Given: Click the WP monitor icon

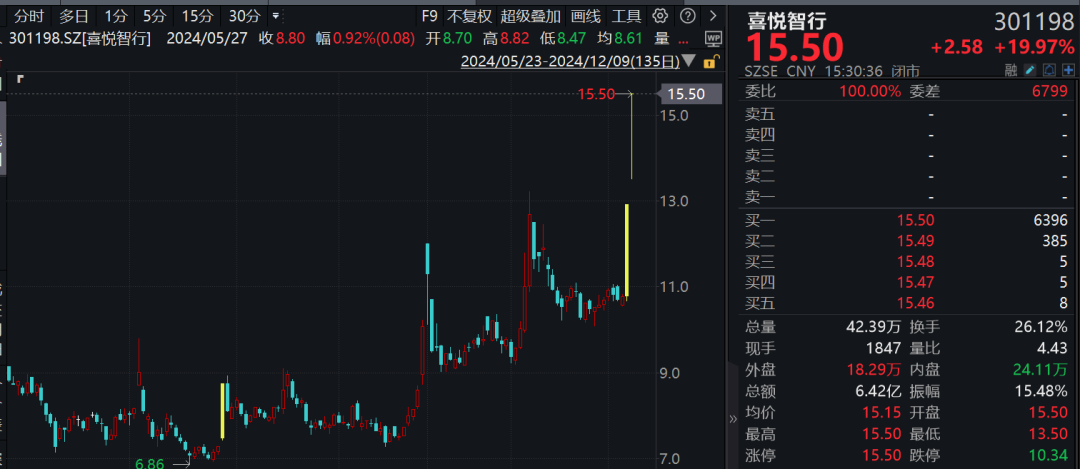Looking at the screenshot, I should tap(714, 39).
